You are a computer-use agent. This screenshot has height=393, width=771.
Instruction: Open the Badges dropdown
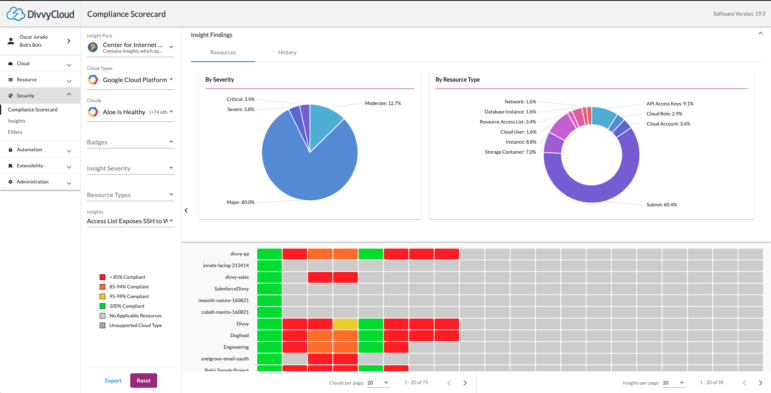[131, 142]
